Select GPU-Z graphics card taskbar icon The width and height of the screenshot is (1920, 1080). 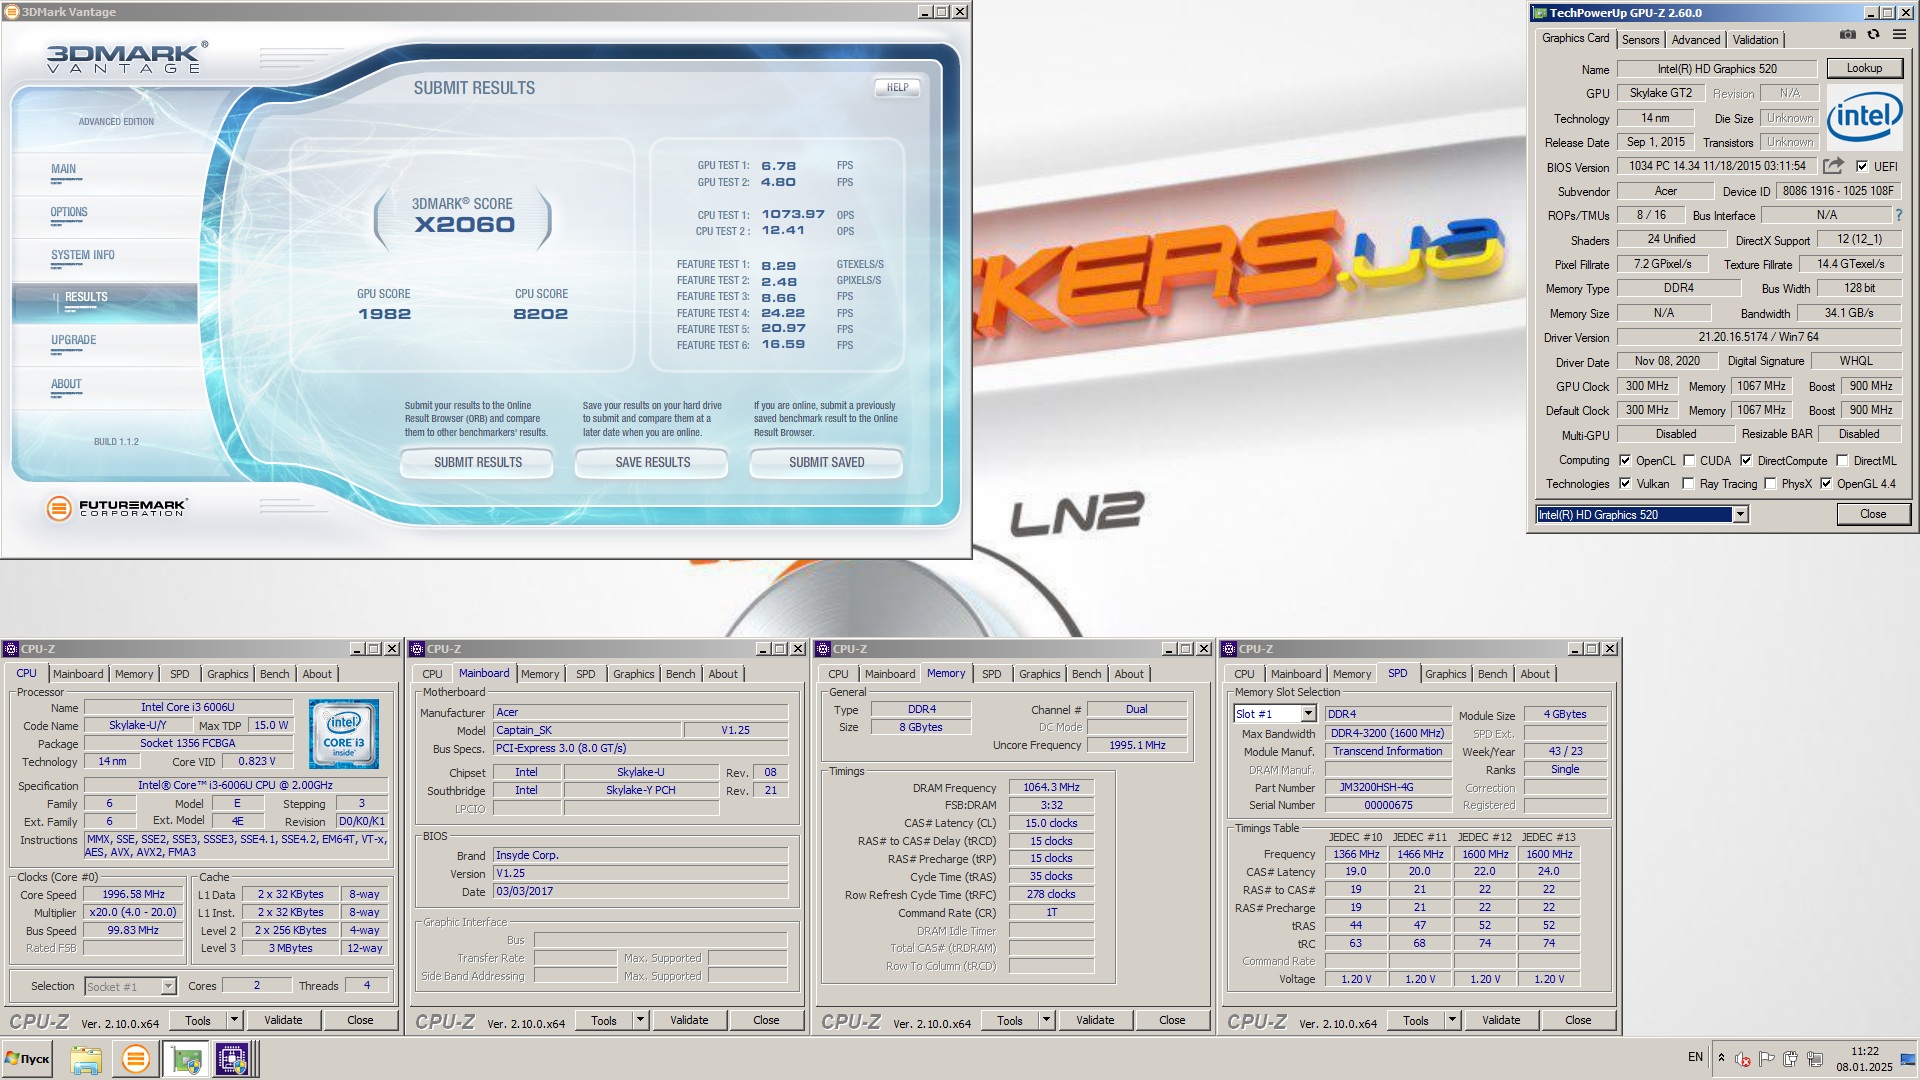186,1059
